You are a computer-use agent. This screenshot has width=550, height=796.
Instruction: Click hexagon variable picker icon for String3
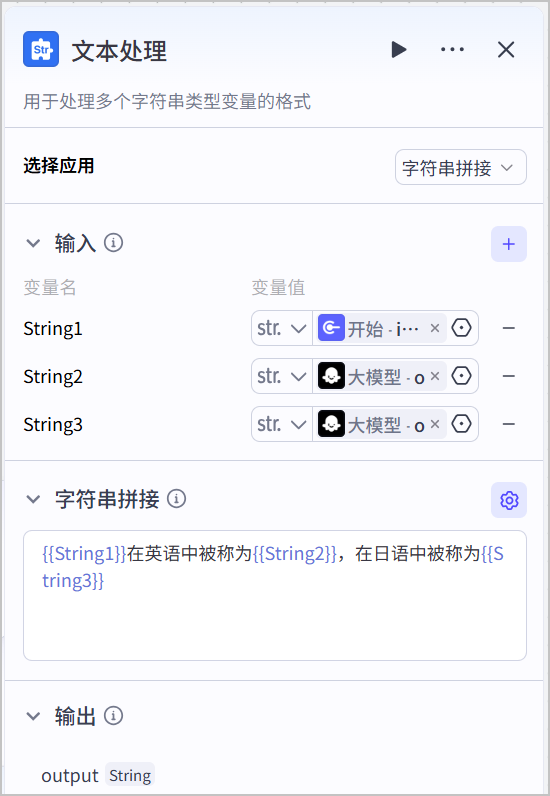[462, 424]
